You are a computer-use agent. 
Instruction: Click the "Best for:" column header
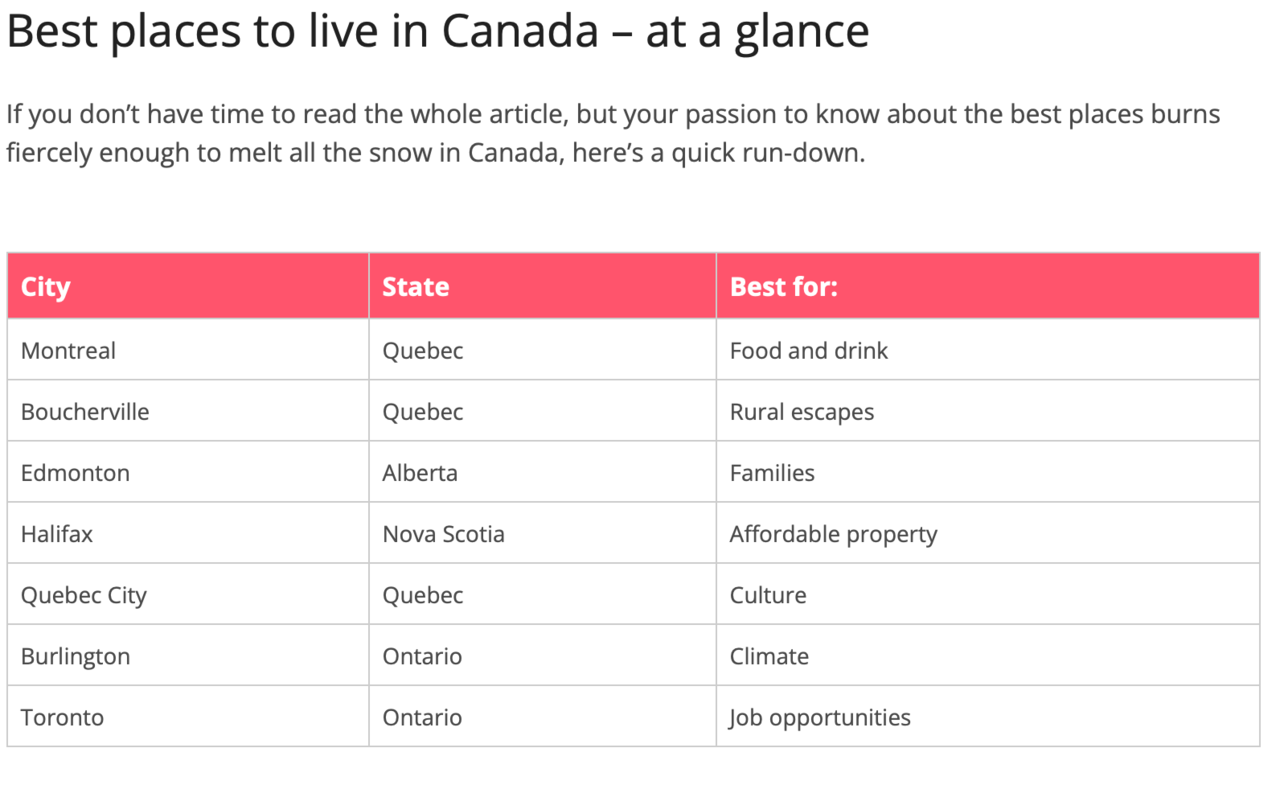(x=784, y=287)
